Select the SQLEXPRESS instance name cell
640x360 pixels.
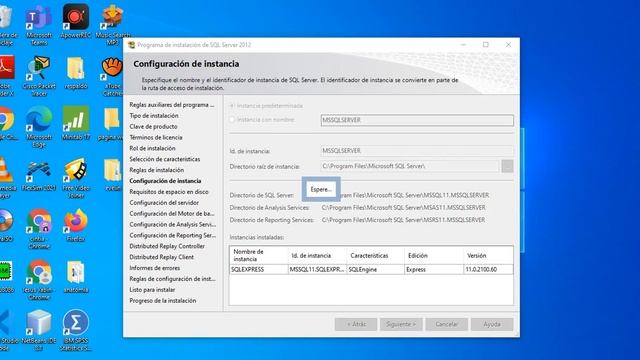pos(259,269)
